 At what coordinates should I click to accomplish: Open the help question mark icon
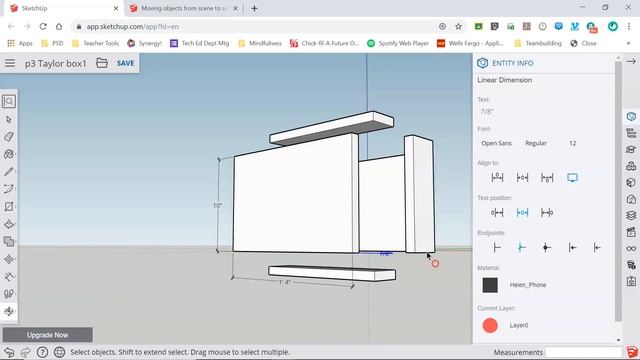coord(42,352)
